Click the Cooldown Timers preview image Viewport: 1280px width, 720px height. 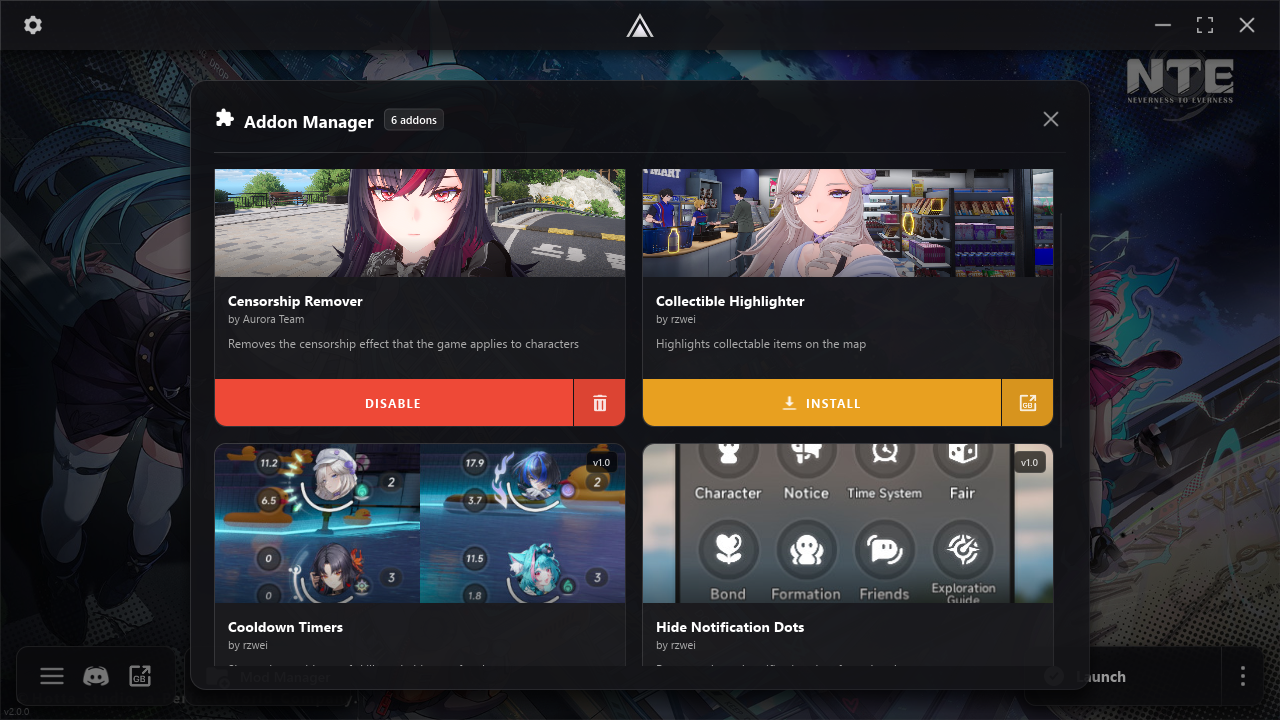pos(420,524)
